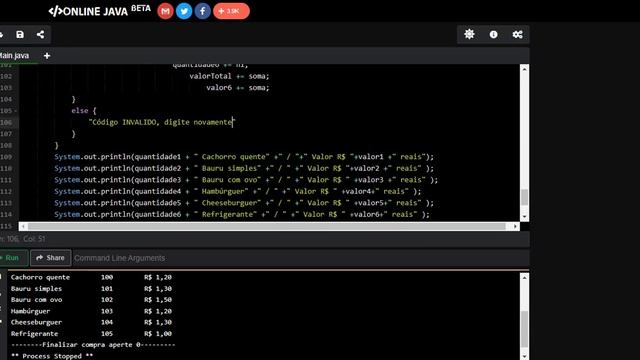This screenshot has width=640, height=360.
Task: Click the println line with "Bauru simples"
Action: click(244, 168)
